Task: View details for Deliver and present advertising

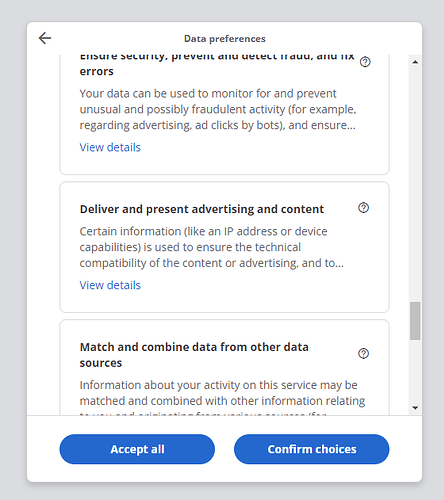Action: click(110, 285)
